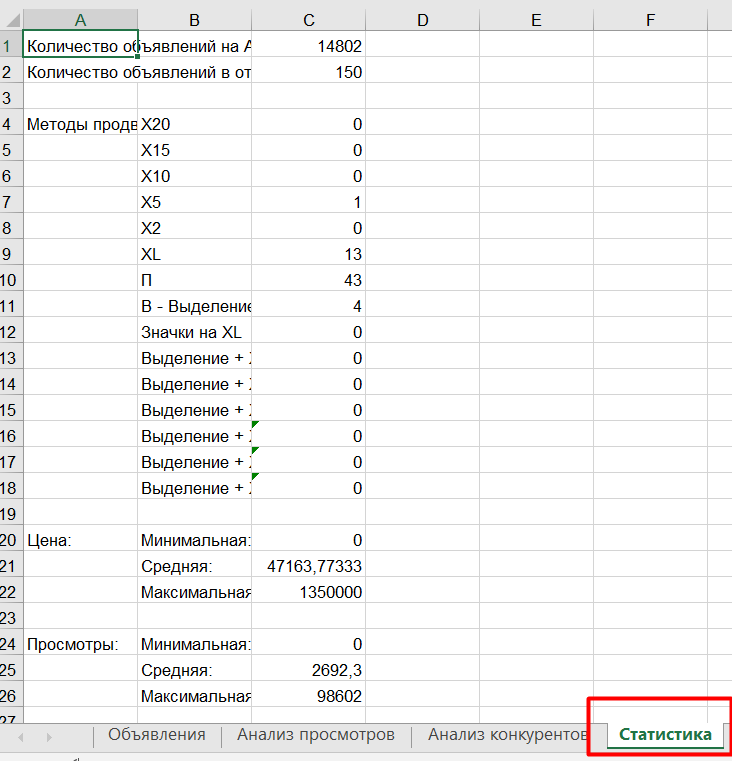
Task: Select the cell showing maximum views 98602
Action: [x=308, y=696]
